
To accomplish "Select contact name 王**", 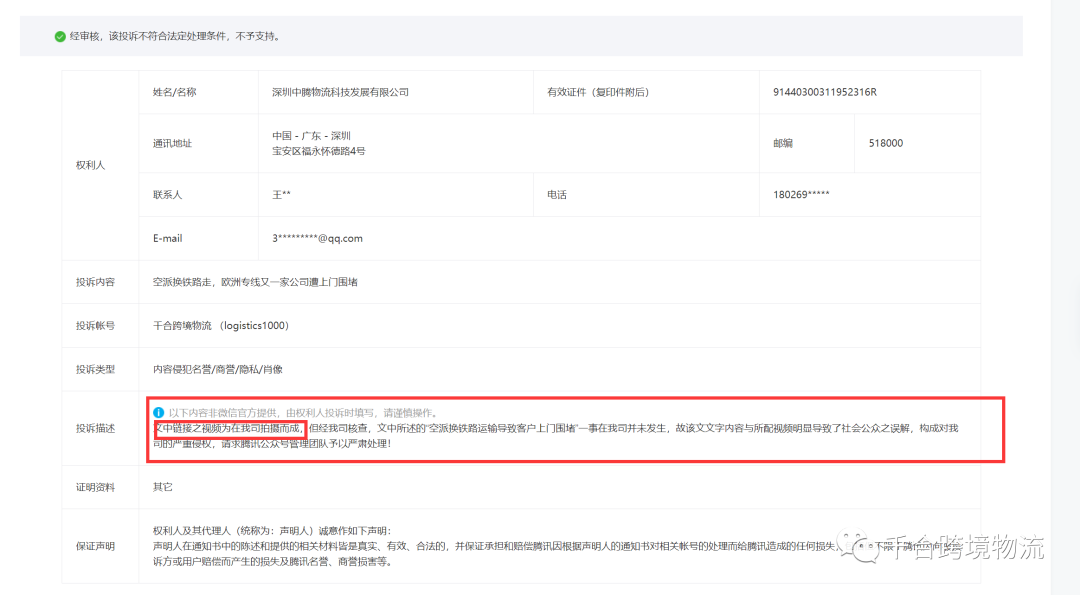I will point(281,195).
